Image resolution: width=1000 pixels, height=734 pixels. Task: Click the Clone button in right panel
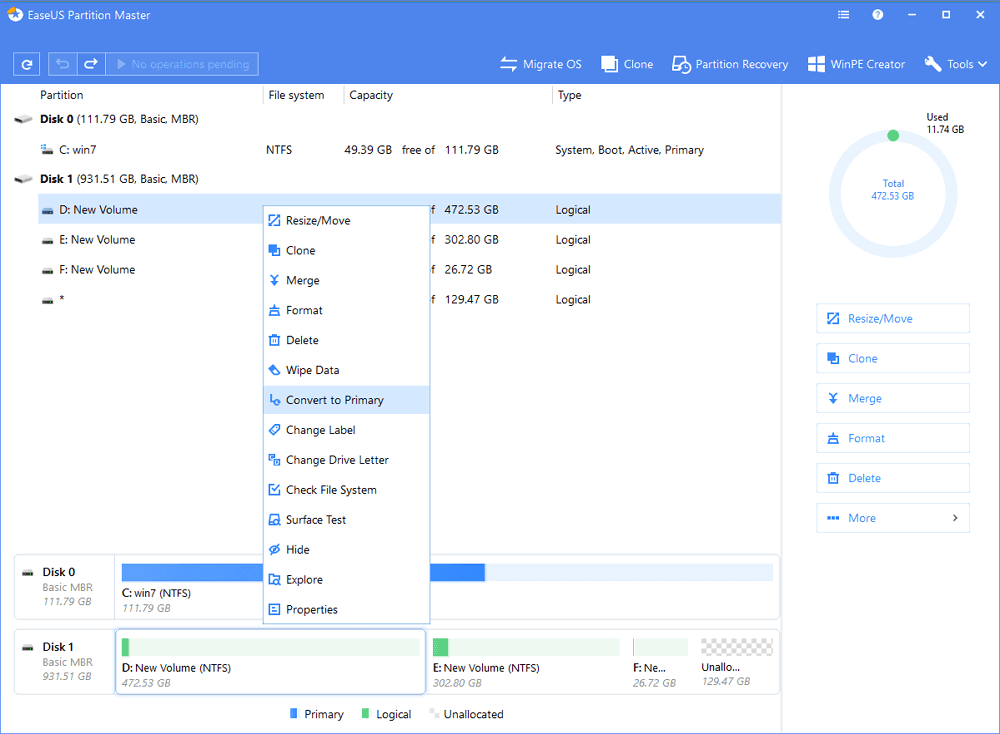pyautogui.click(x=893, y=358)
